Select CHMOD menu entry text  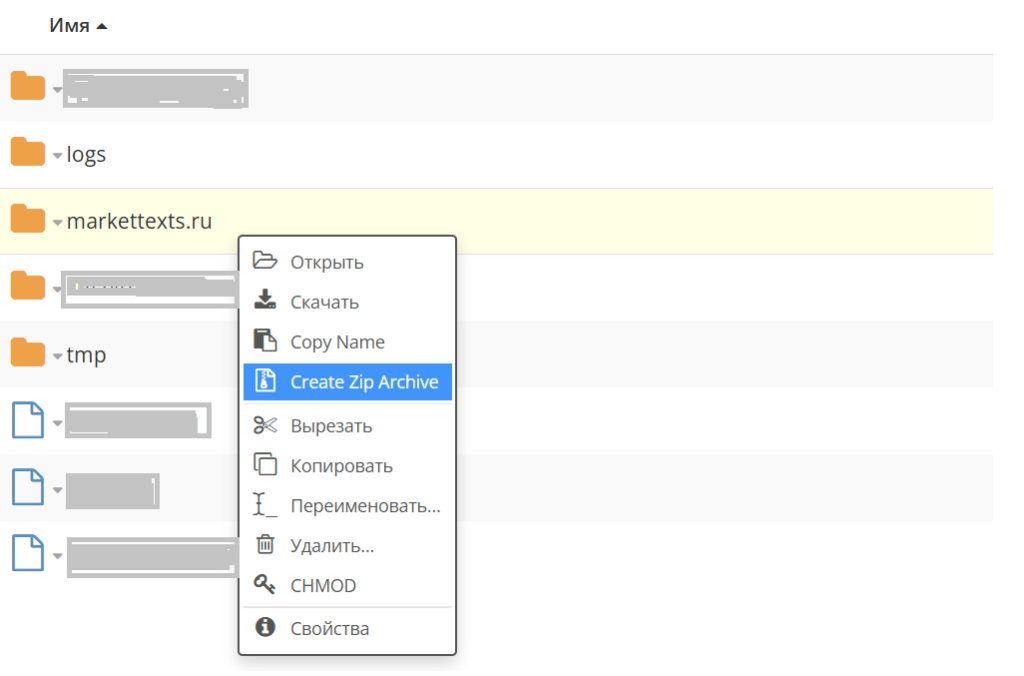coord(323,586)
